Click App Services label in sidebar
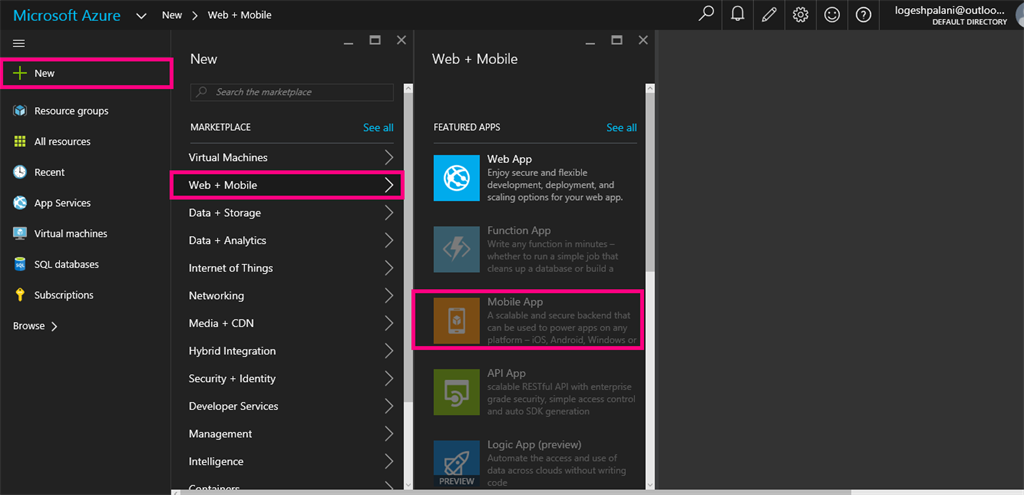 [63, 203]
